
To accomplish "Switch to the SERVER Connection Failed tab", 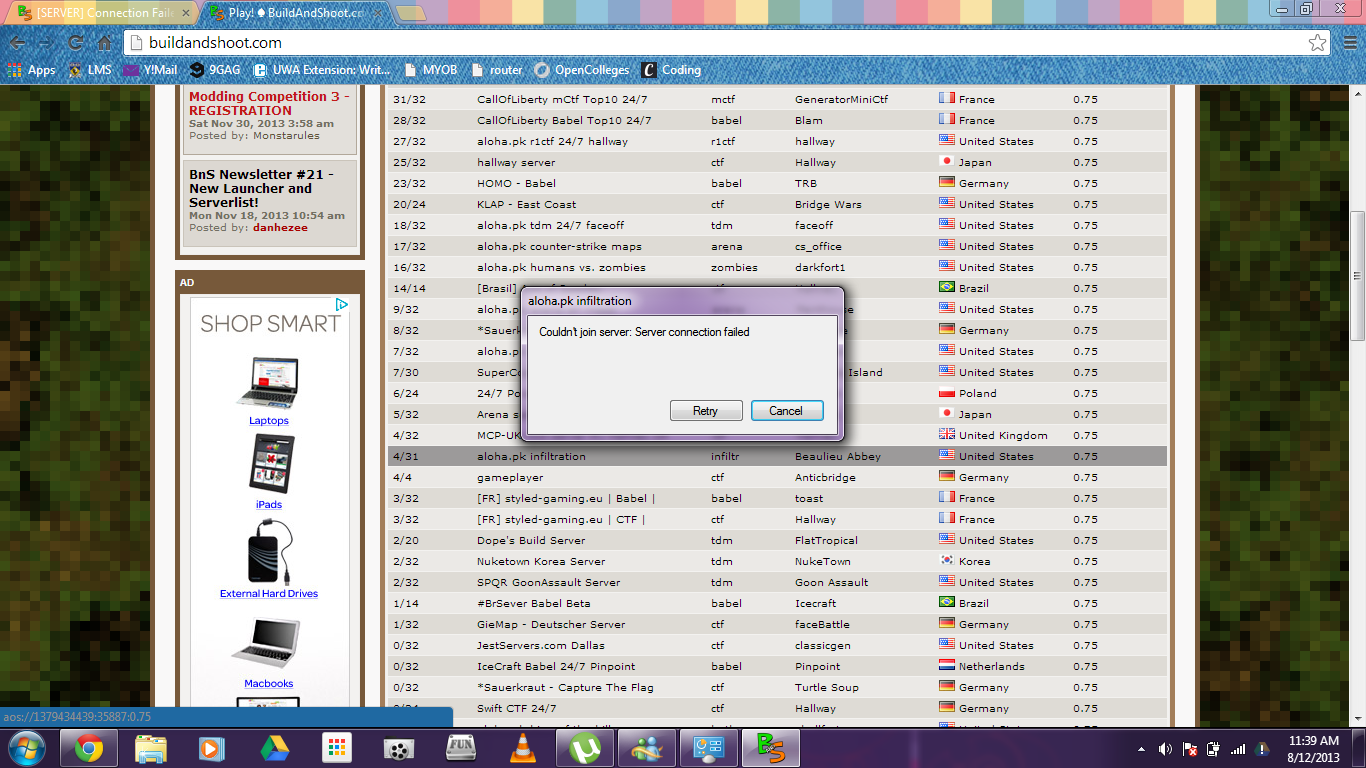I will coord(100,13).
